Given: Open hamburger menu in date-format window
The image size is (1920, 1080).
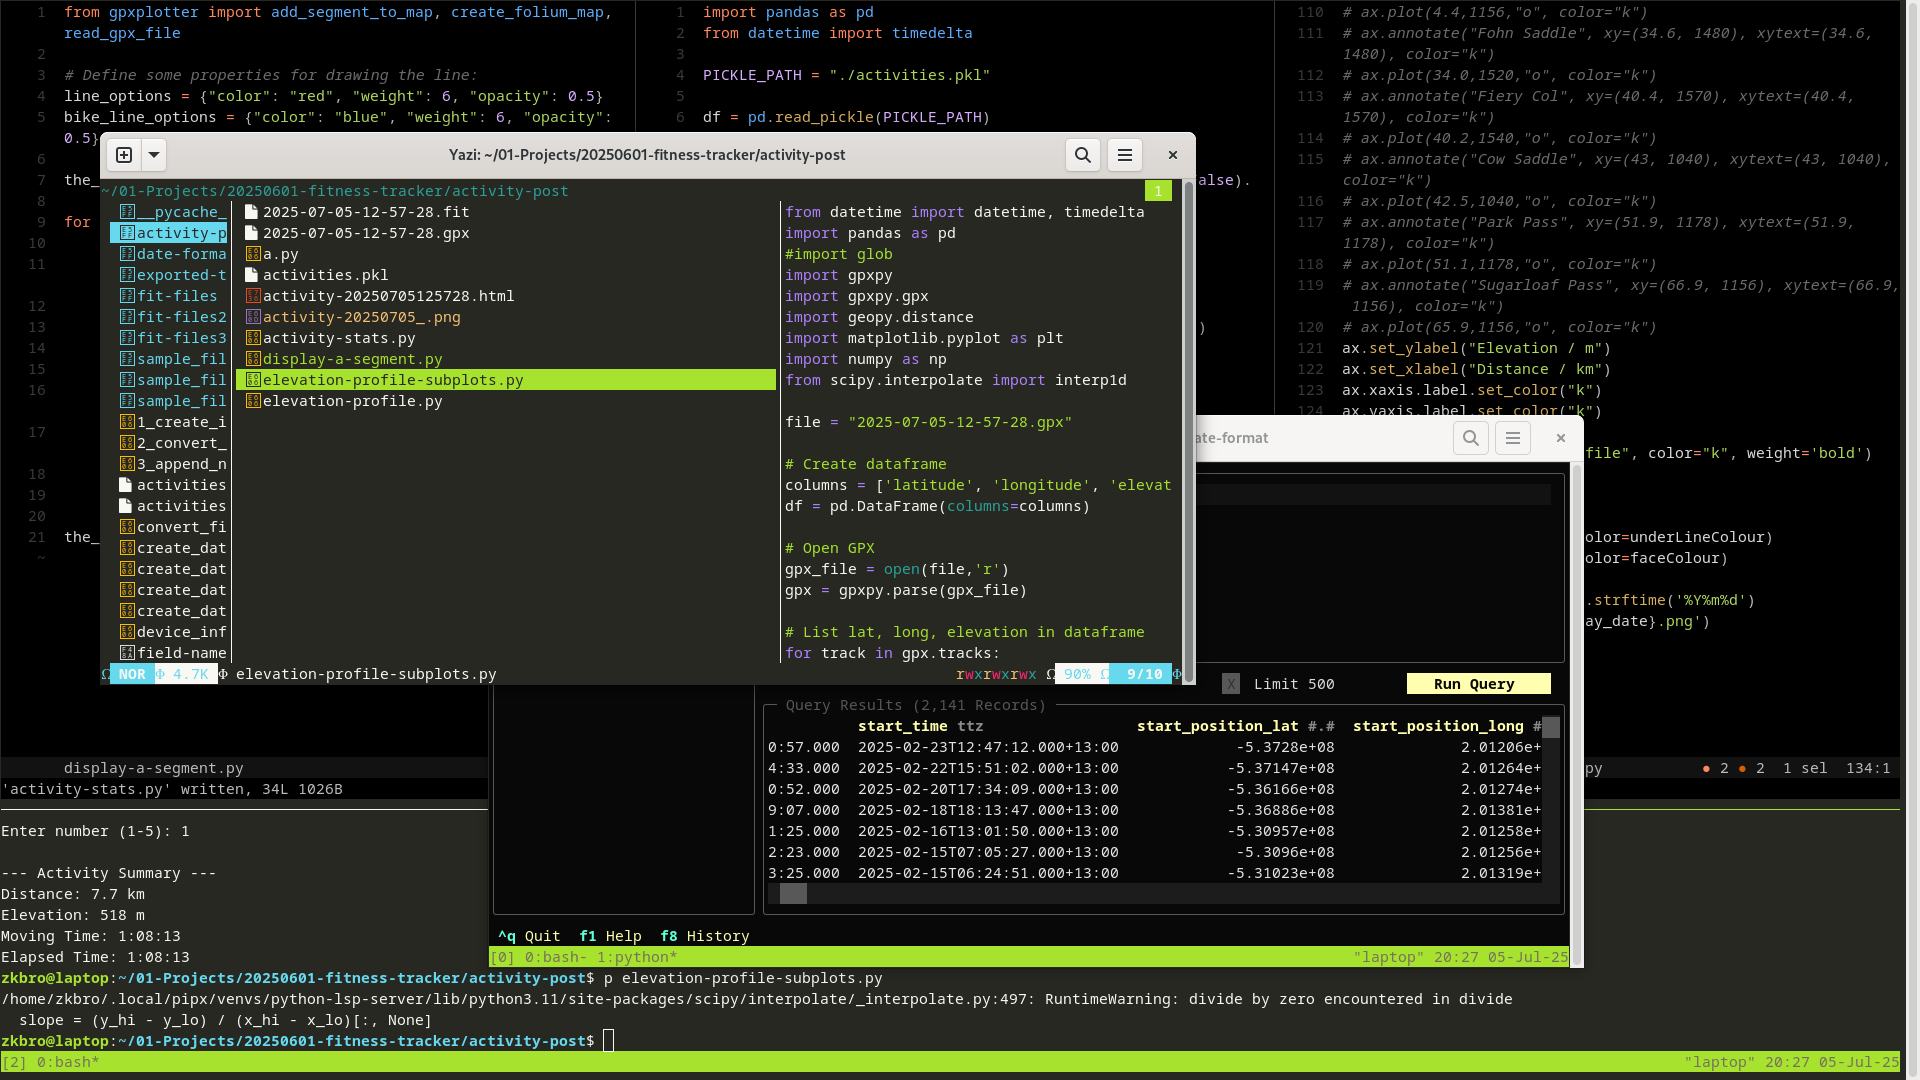Looking at the screenshot, I should (x=1512, y=438).
